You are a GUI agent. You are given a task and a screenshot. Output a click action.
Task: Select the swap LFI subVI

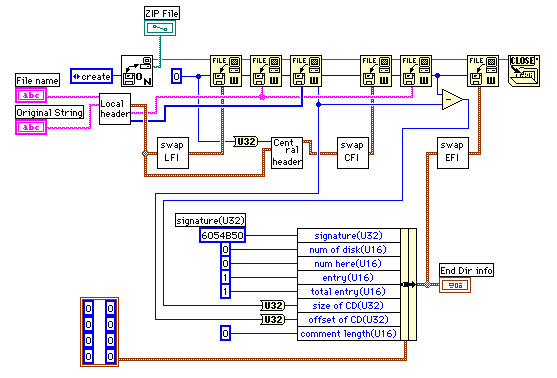[x=173, y=153]
